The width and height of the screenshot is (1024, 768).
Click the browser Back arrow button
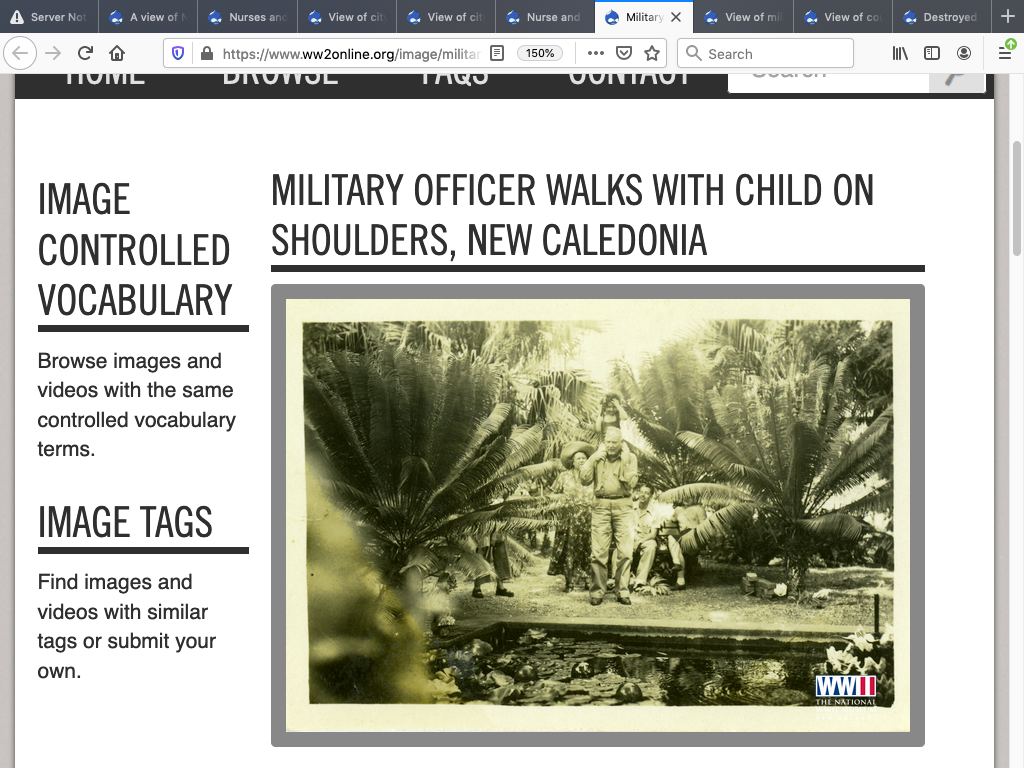[21, 53]
